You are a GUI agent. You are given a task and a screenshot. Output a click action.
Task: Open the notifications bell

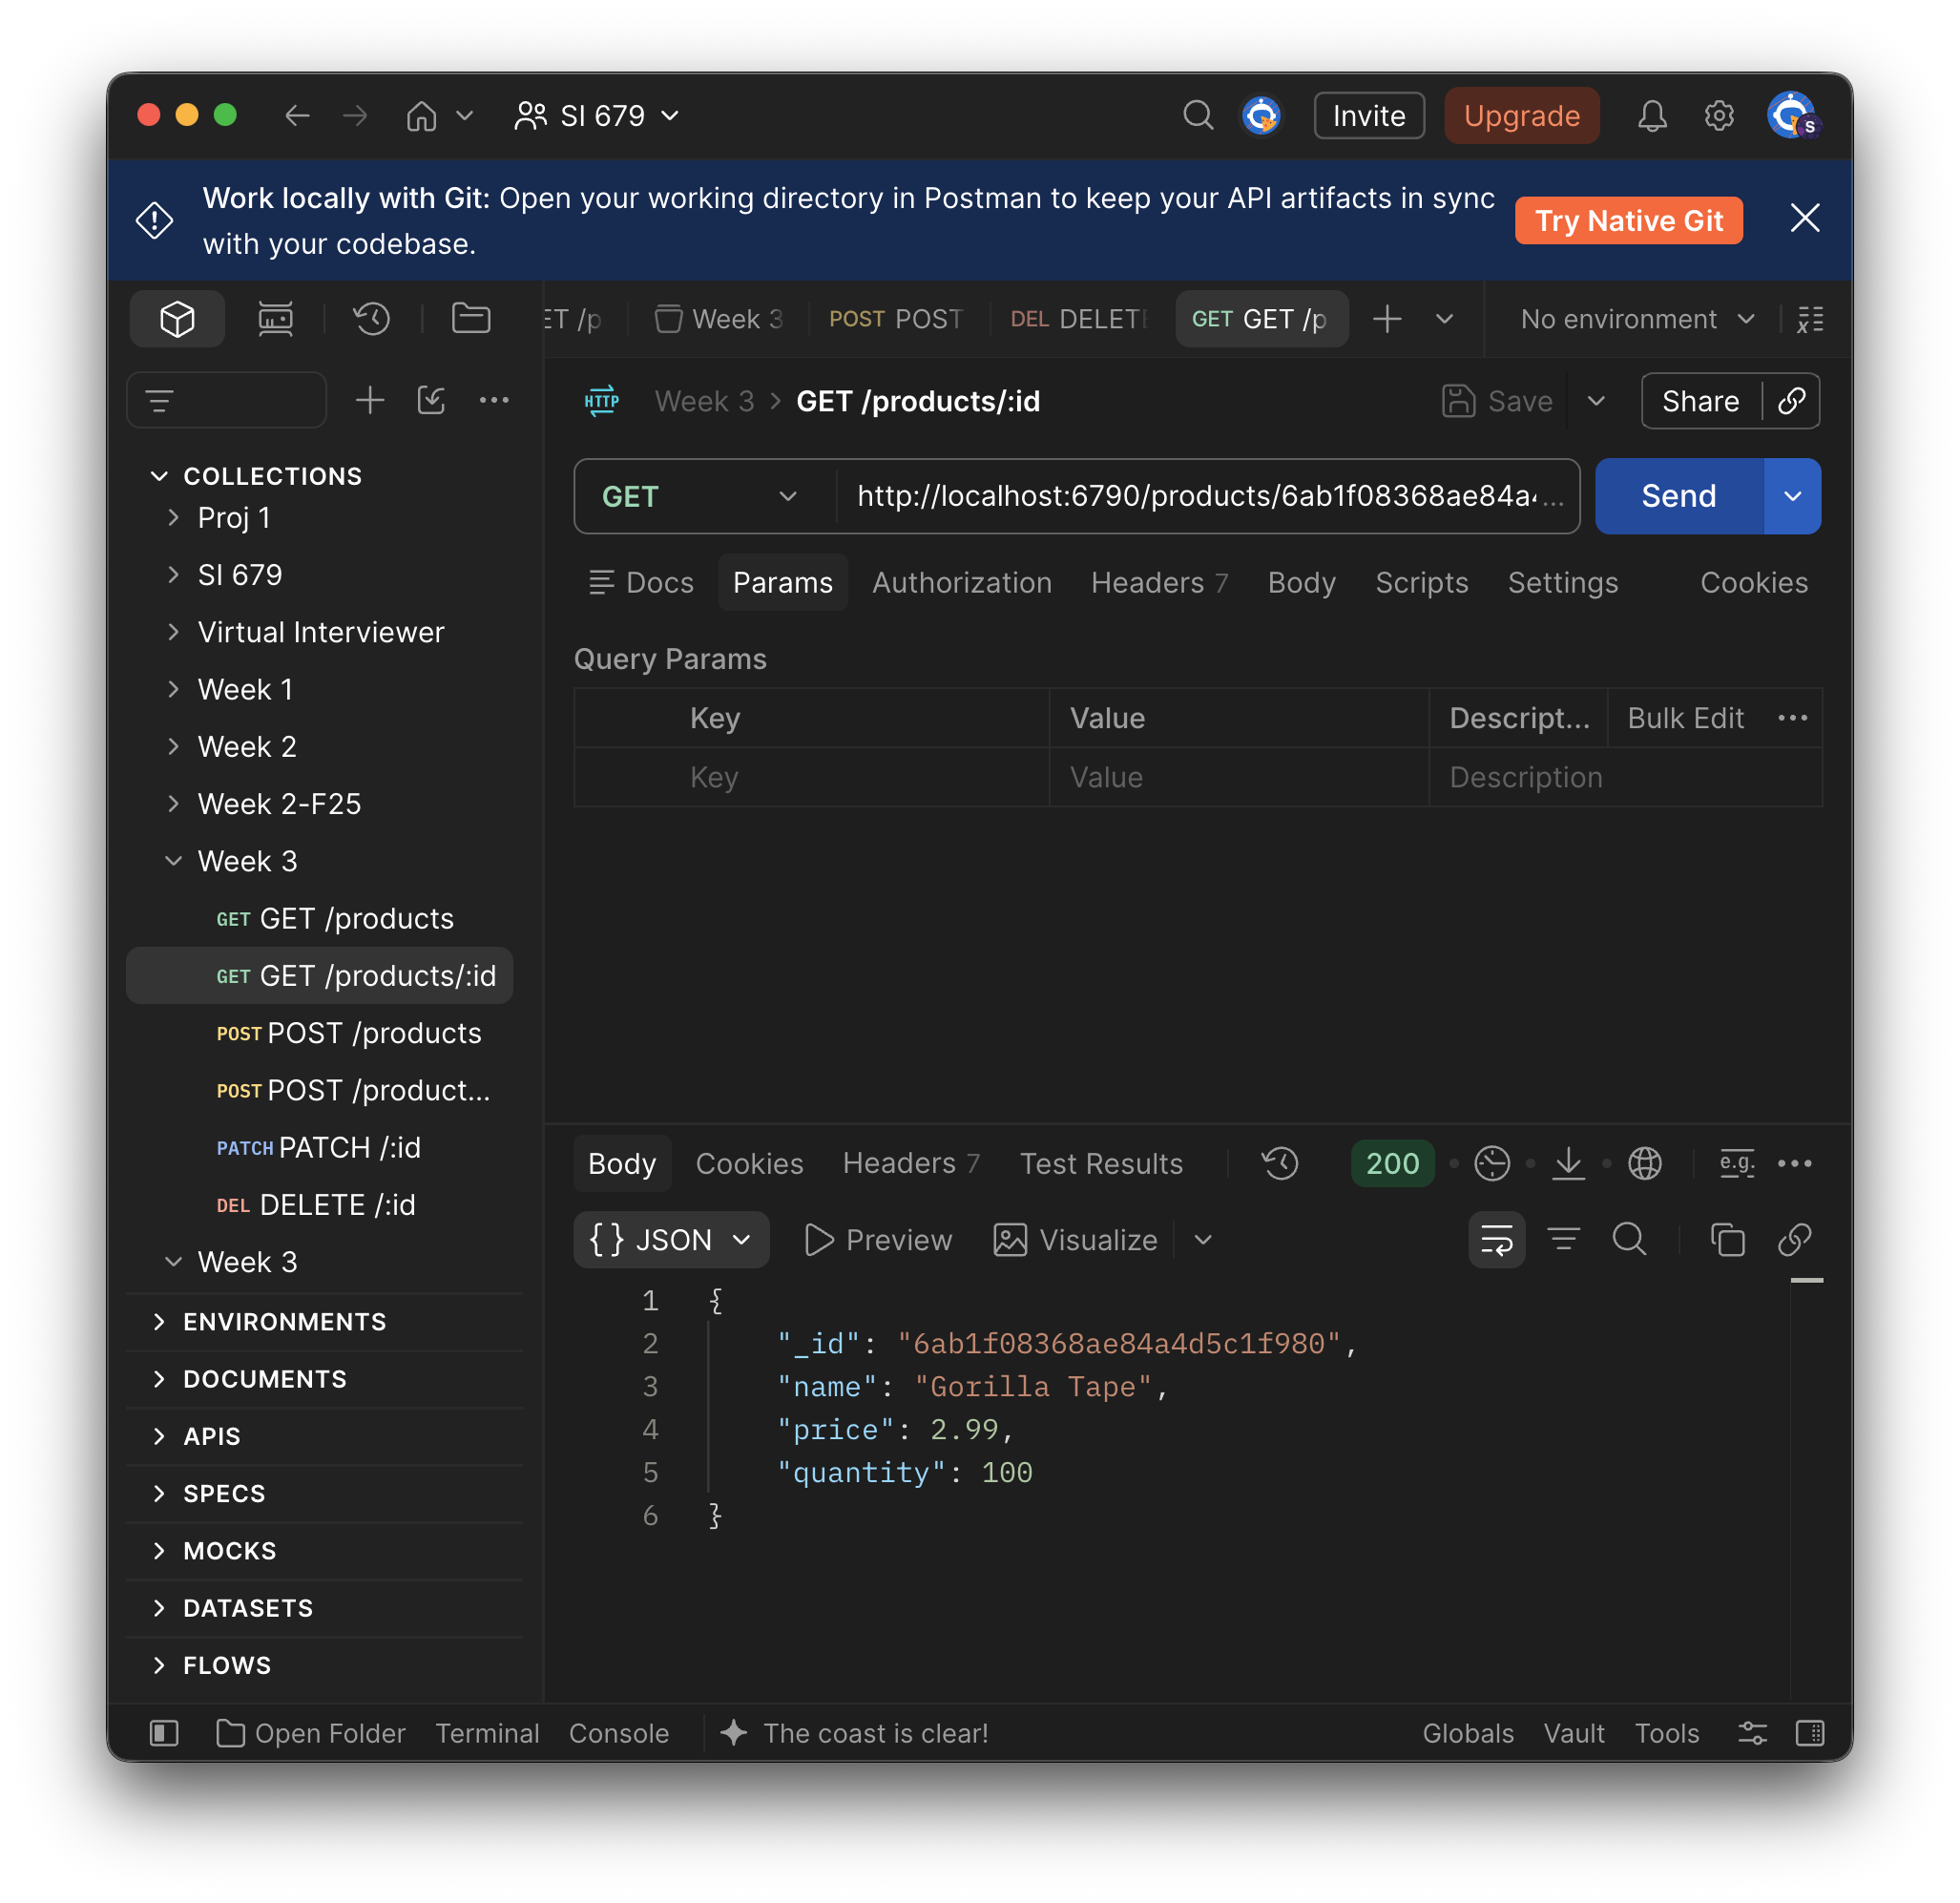(x=1651, y=116)
